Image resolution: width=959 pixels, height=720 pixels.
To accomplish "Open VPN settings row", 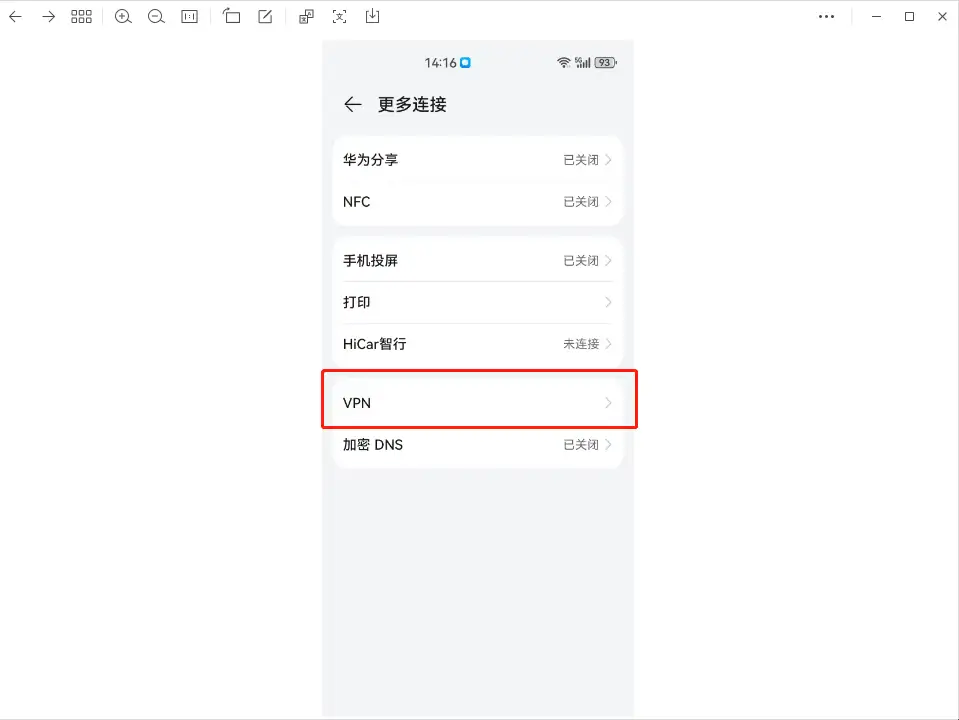I will [x=477, y=403].
